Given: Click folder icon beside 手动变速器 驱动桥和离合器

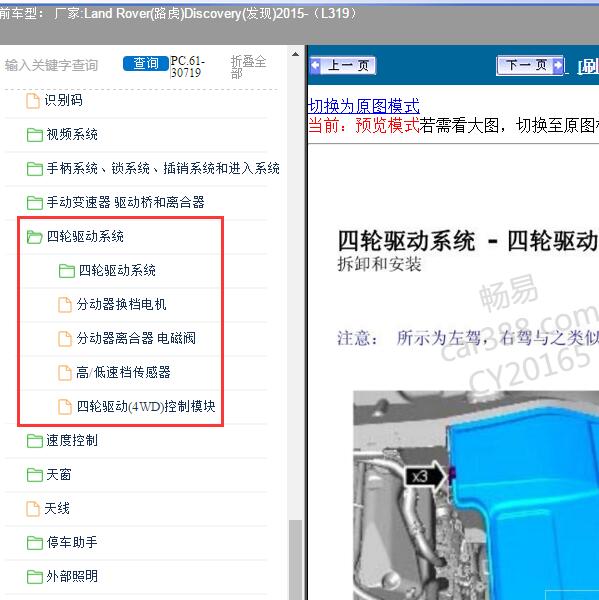Looking at the screenshot, I should pos(35,202).
